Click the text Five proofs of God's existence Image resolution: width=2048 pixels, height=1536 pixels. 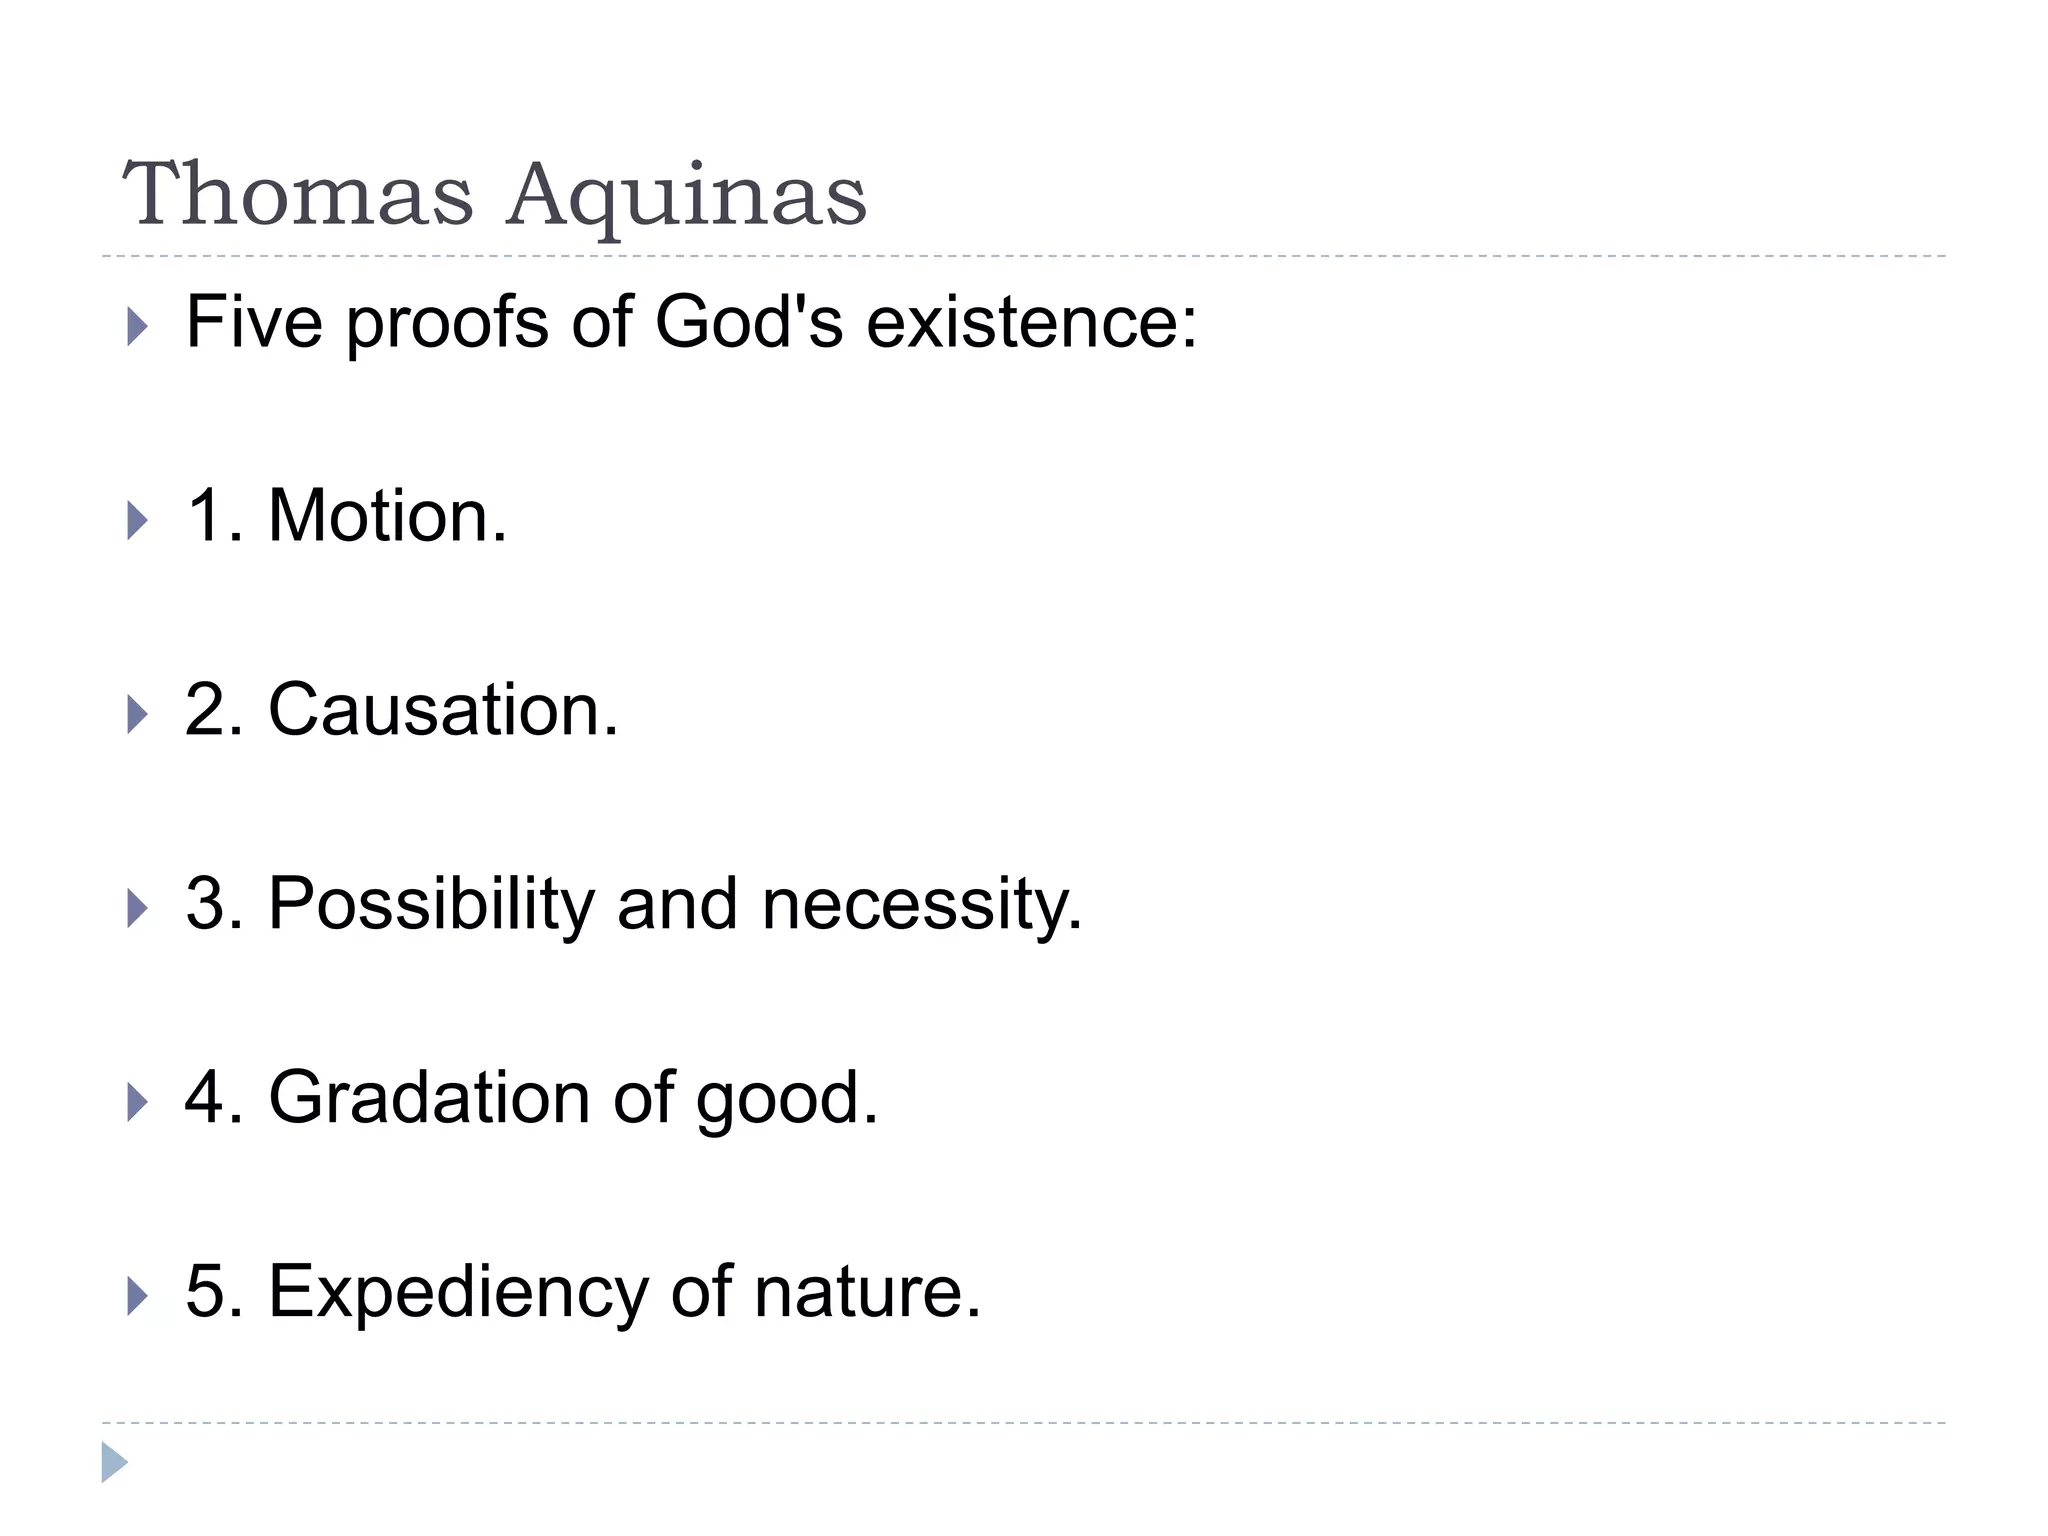click(x=692, y=324)
